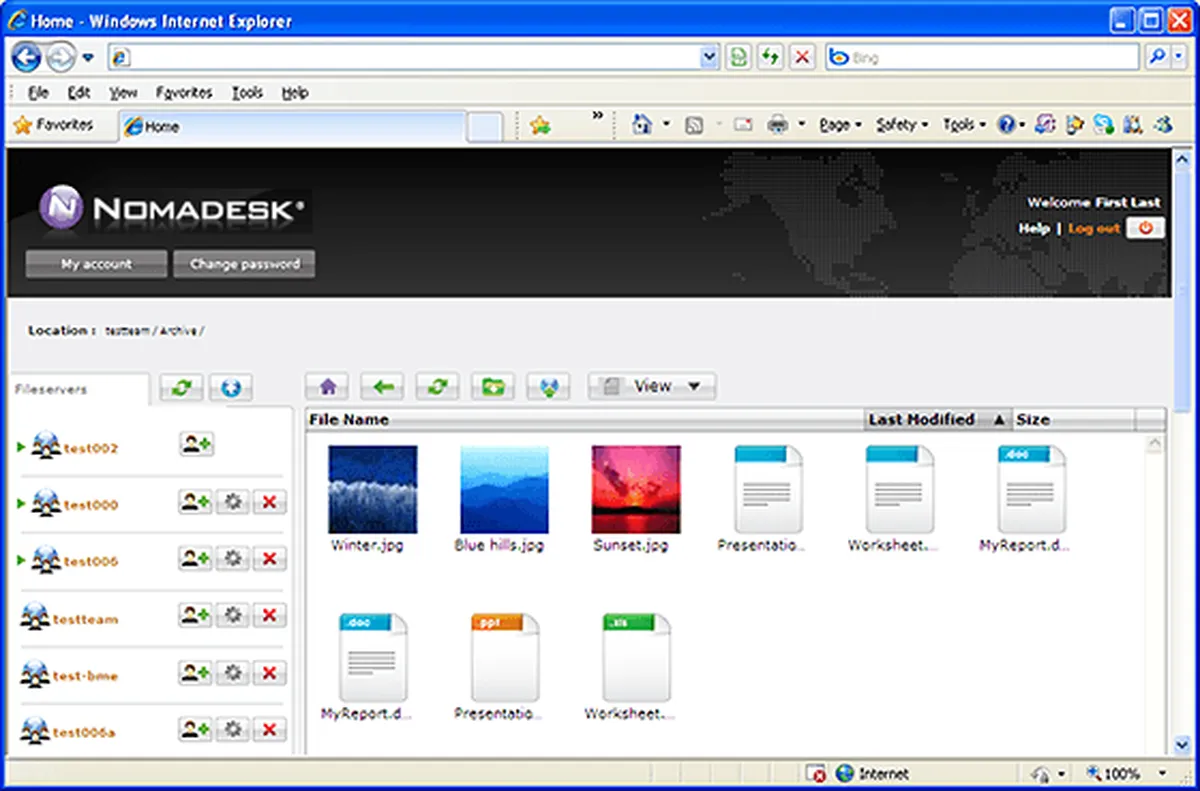
Task: Open settings gear for test006
Action: coord(233,559)
